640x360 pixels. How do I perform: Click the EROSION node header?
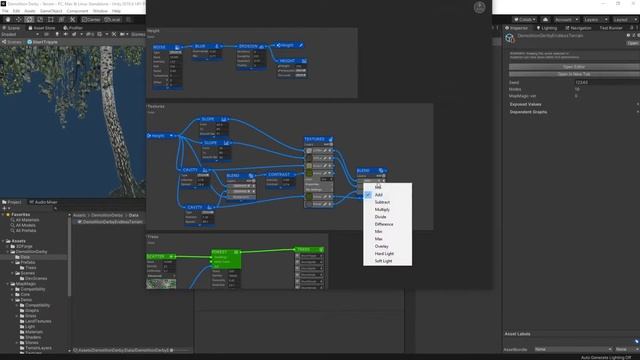[x=251, y=46]
